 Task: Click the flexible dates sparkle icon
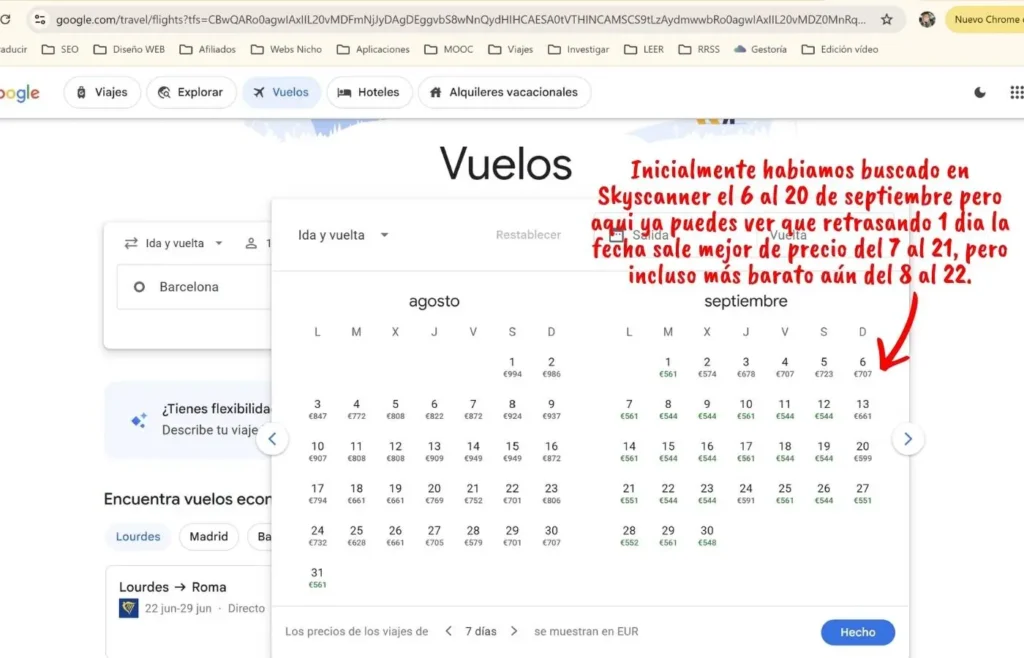click(x=138, y=421)
